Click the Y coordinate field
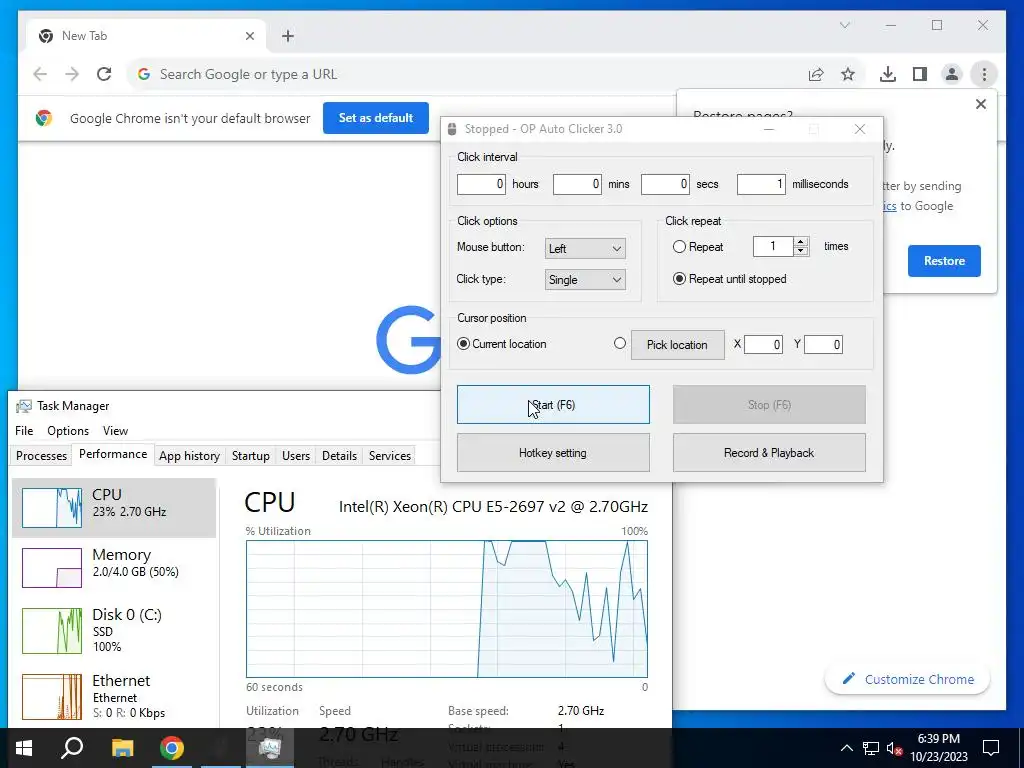Image resolution: width=1024 pixels, height=768 pixels. click(823, 344)
